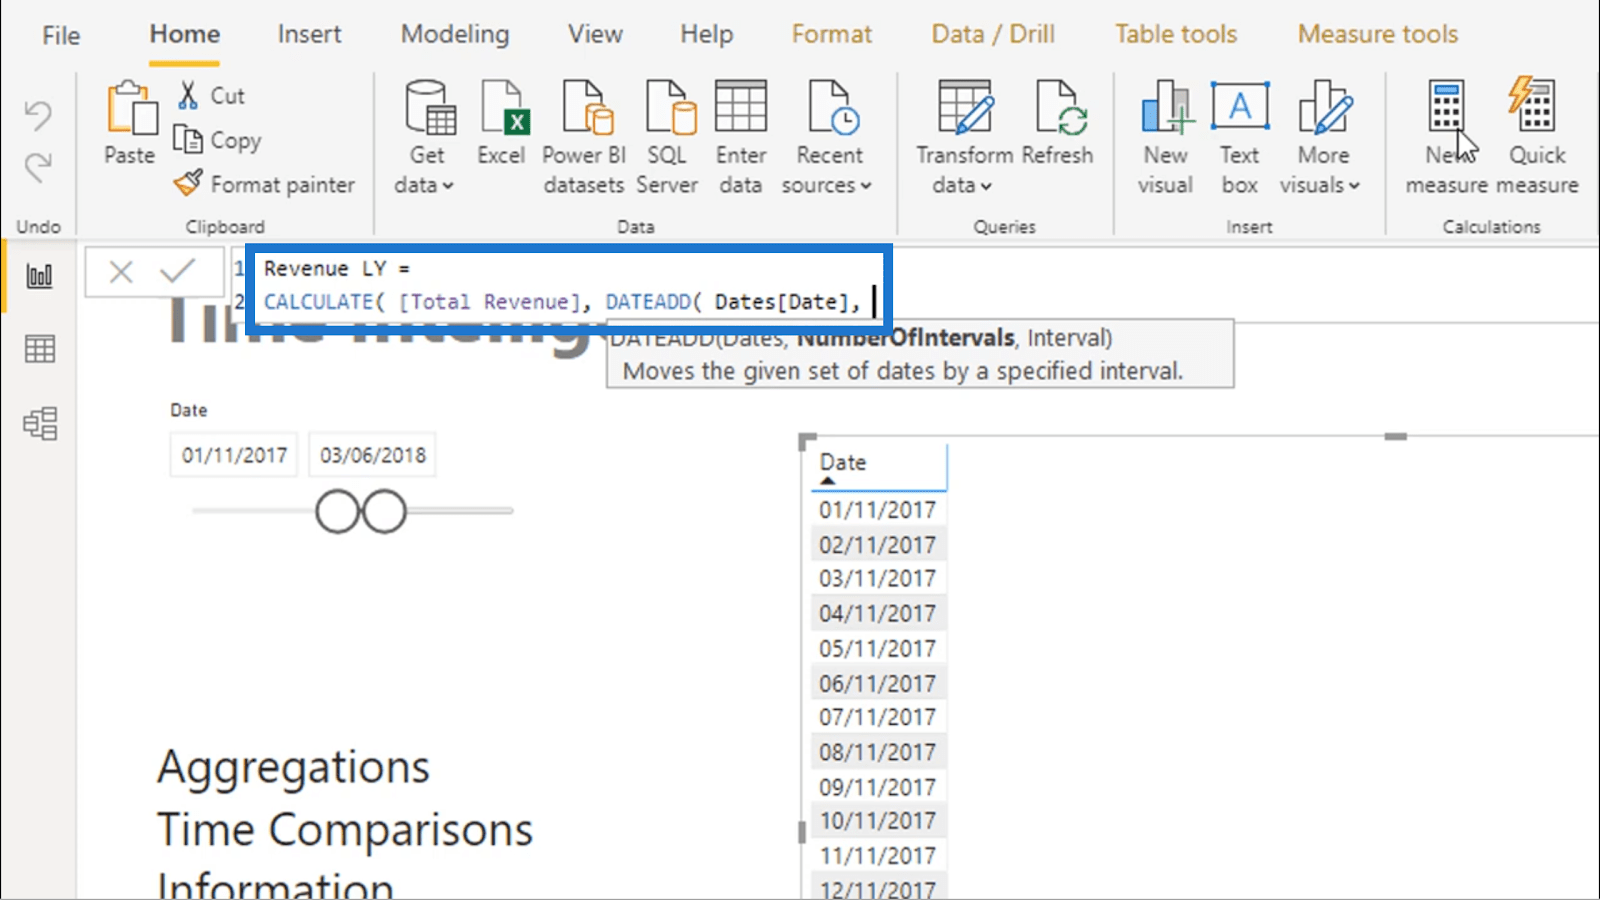Switch to the Table tools tab
This screenshot has height=900, width=1600.
tap(1176, 34)
